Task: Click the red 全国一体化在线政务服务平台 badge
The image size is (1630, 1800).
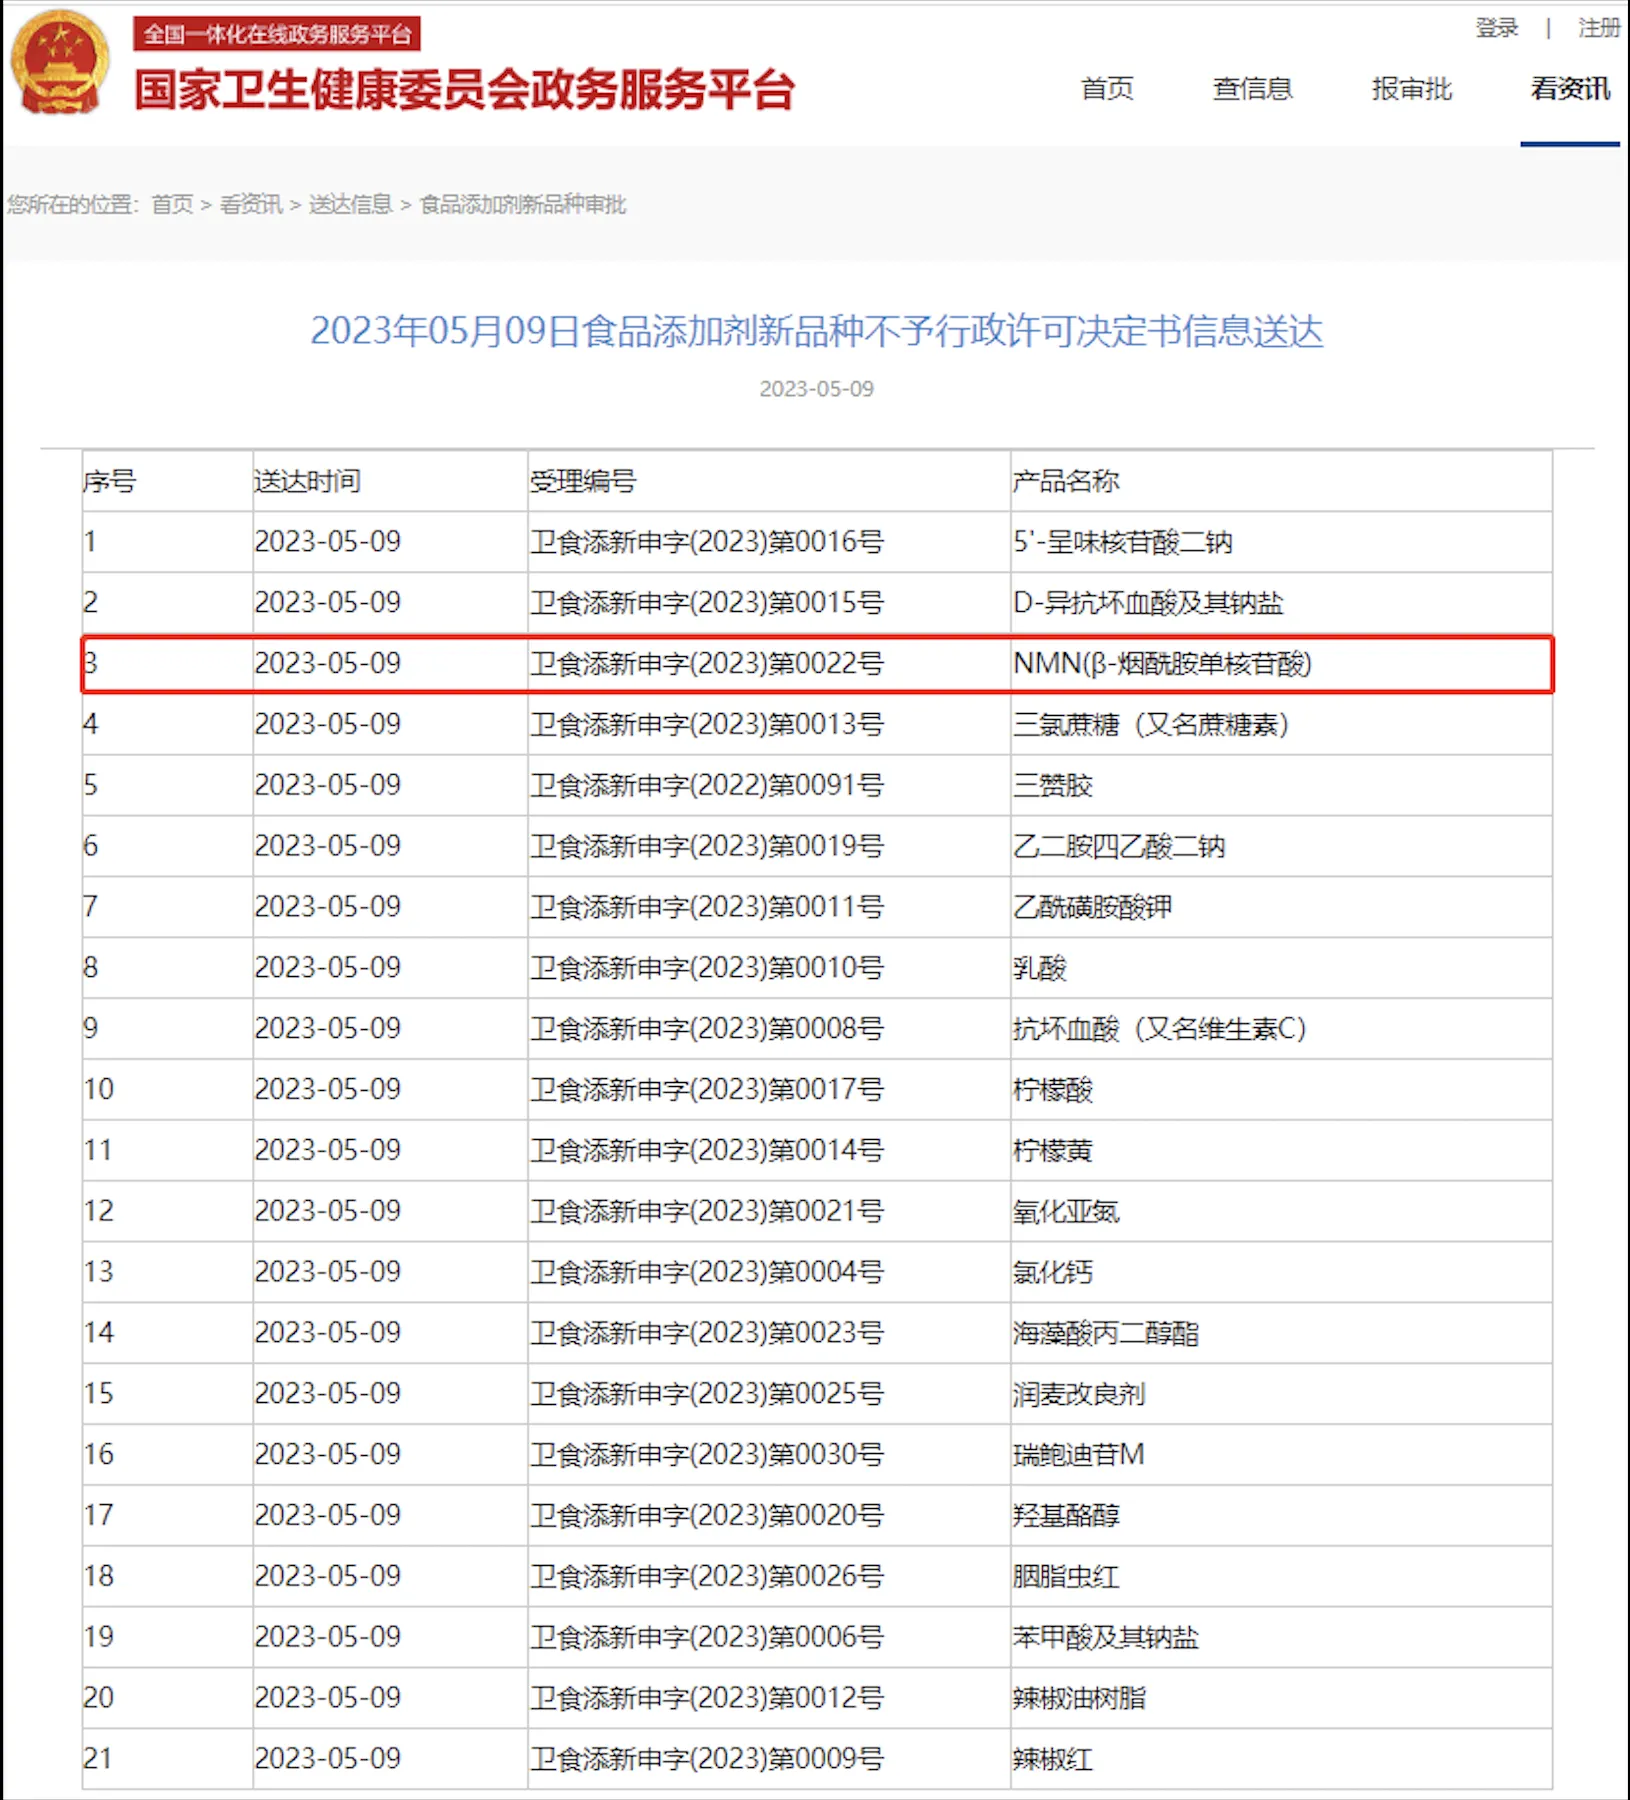Action: pyautogui.click(x=277, y=34)
